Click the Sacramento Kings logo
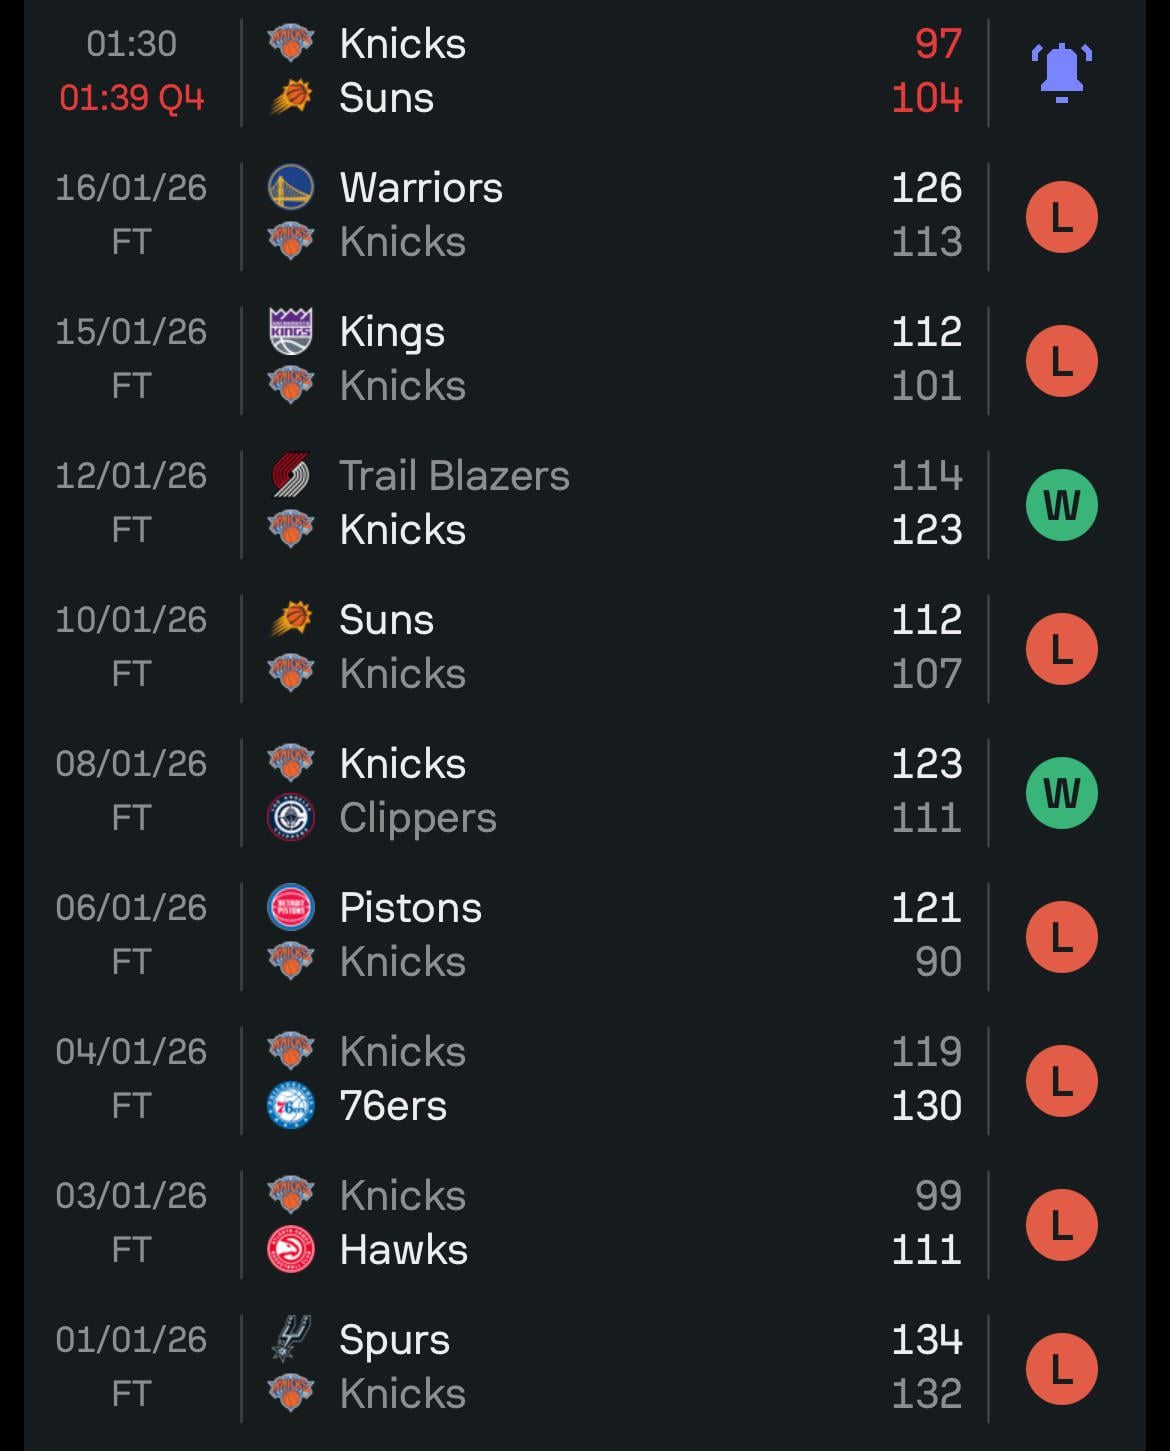The image size is (1170, 1451). click(x=291, y=332)
